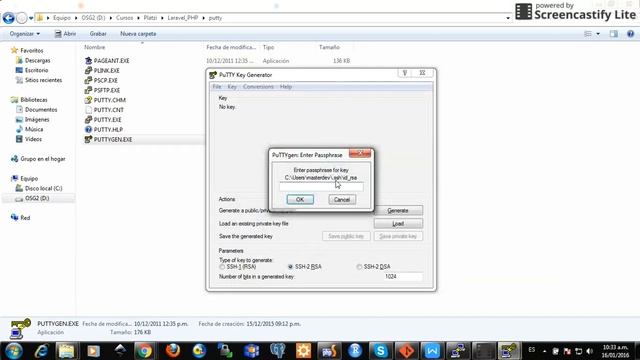Click Nueva carpeta in toolbar

pyautogui.click(x=138, y=34)
